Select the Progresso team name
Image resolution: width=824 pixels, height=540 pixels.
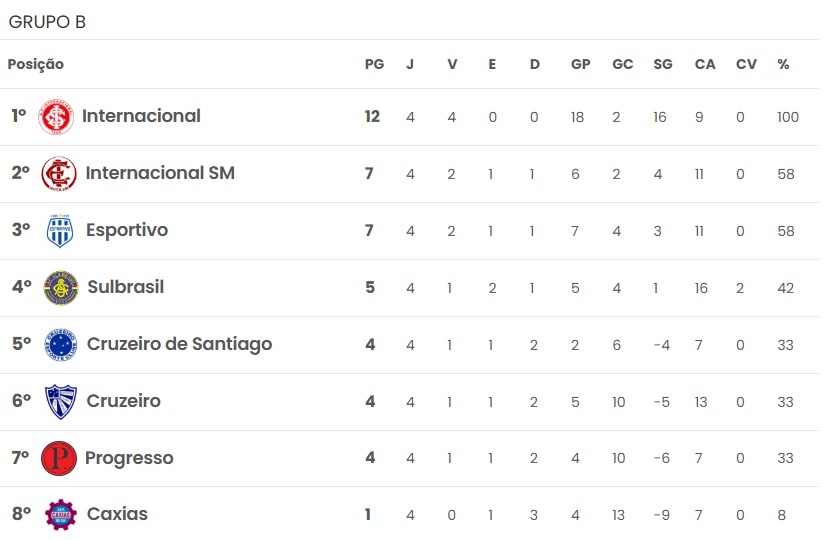[x=129, y=458]
